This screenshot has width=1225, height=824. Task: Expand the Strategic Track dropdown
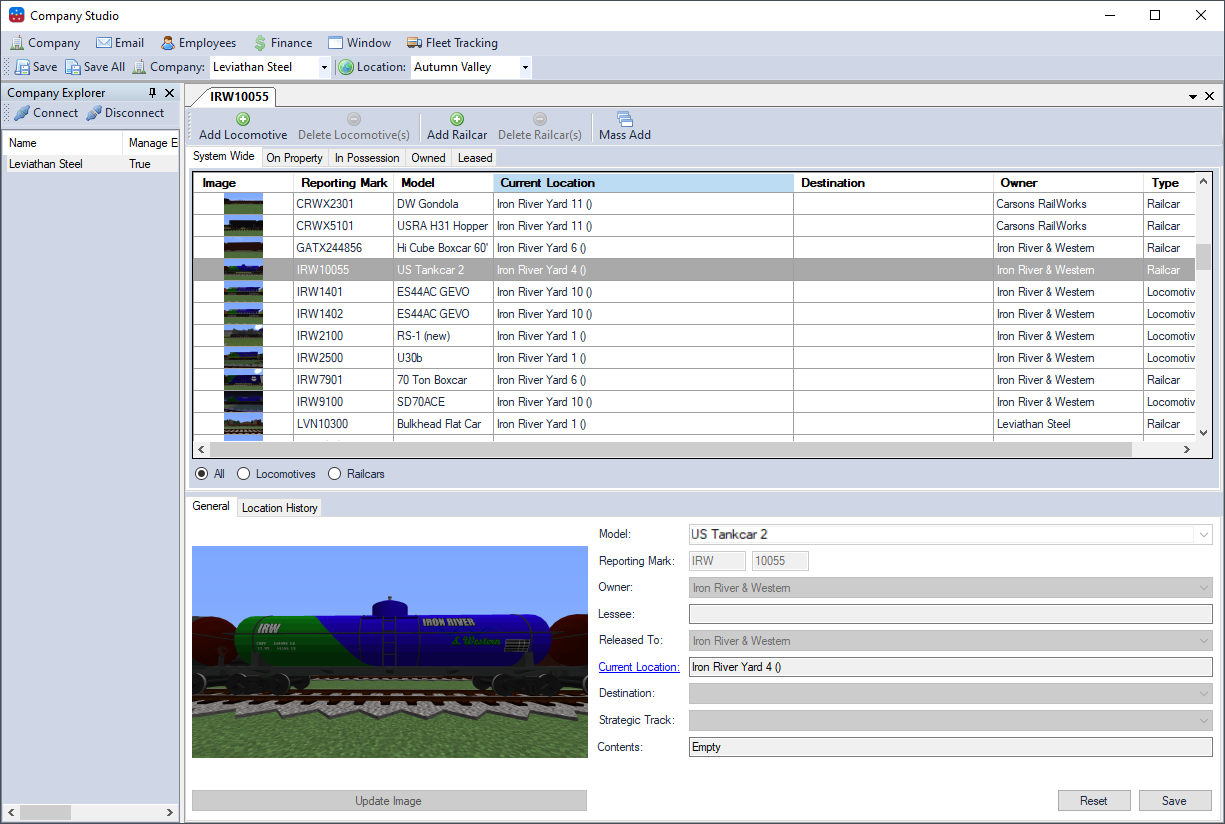click(1203, 720)
